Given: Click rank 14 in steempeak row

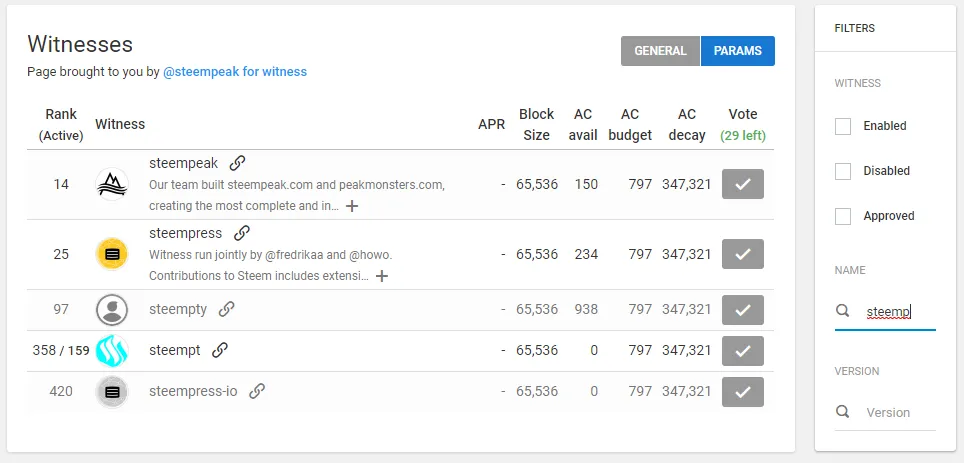Looking at the screenshot, I should (61, 184).
